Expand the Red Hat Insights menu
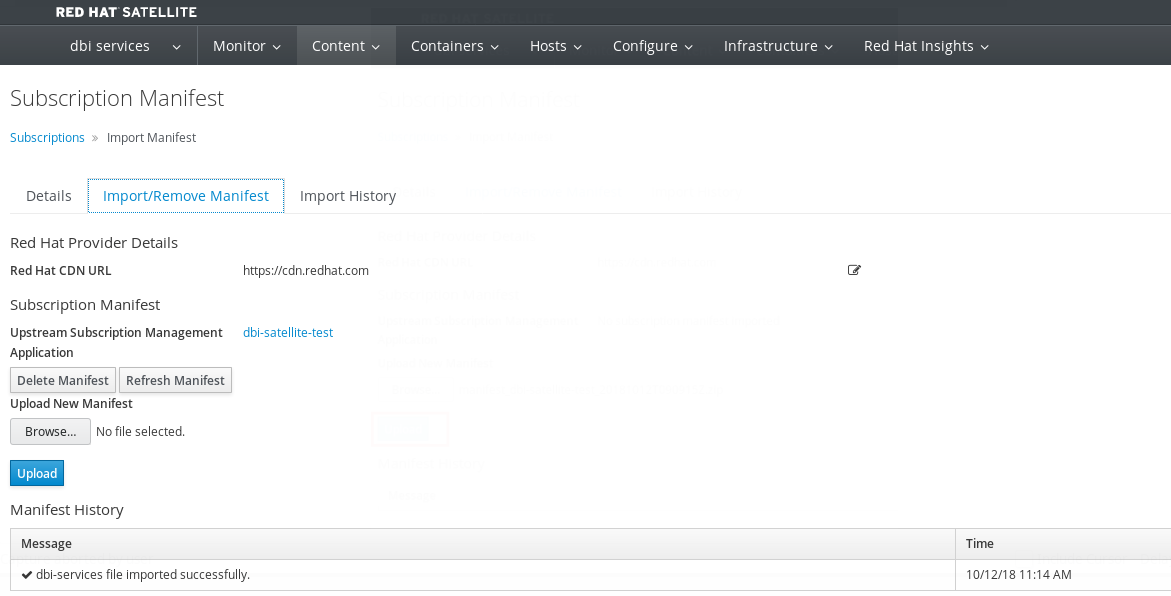 [926, 46]
